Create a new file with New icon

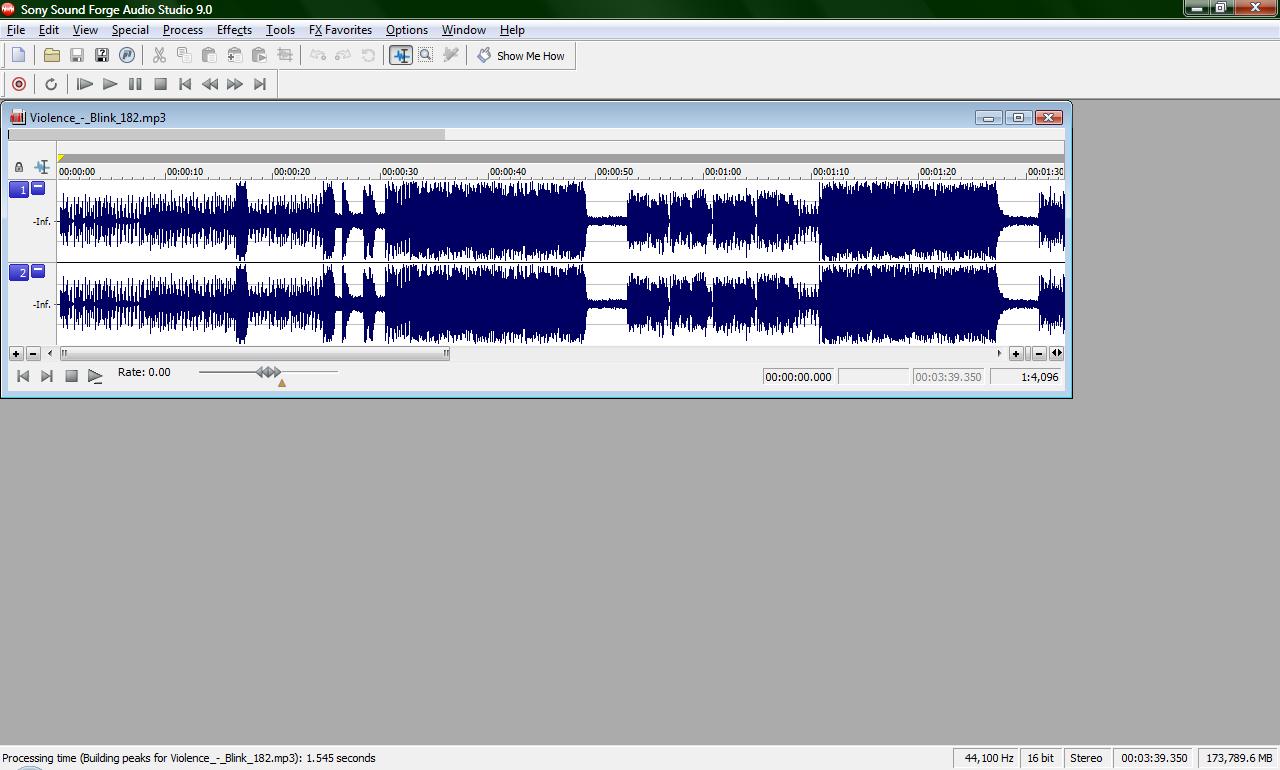pos(19,56)
